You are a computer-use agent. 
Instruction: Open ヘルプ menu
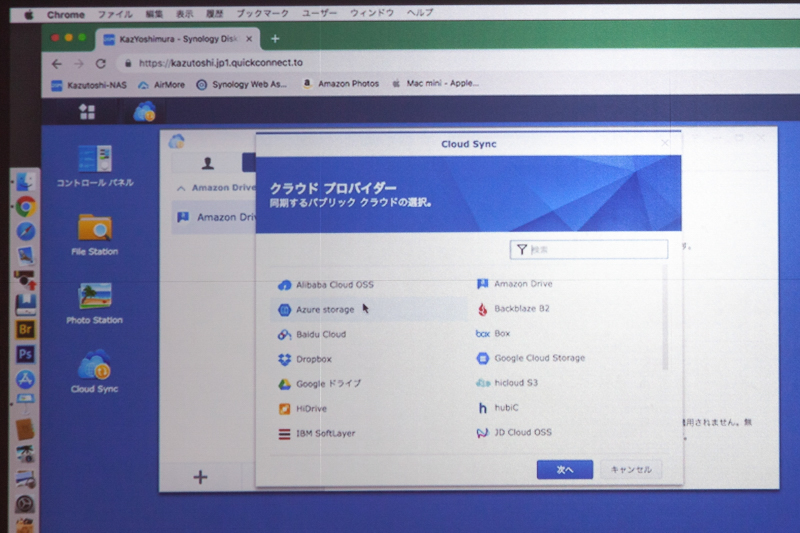[419, 13]
